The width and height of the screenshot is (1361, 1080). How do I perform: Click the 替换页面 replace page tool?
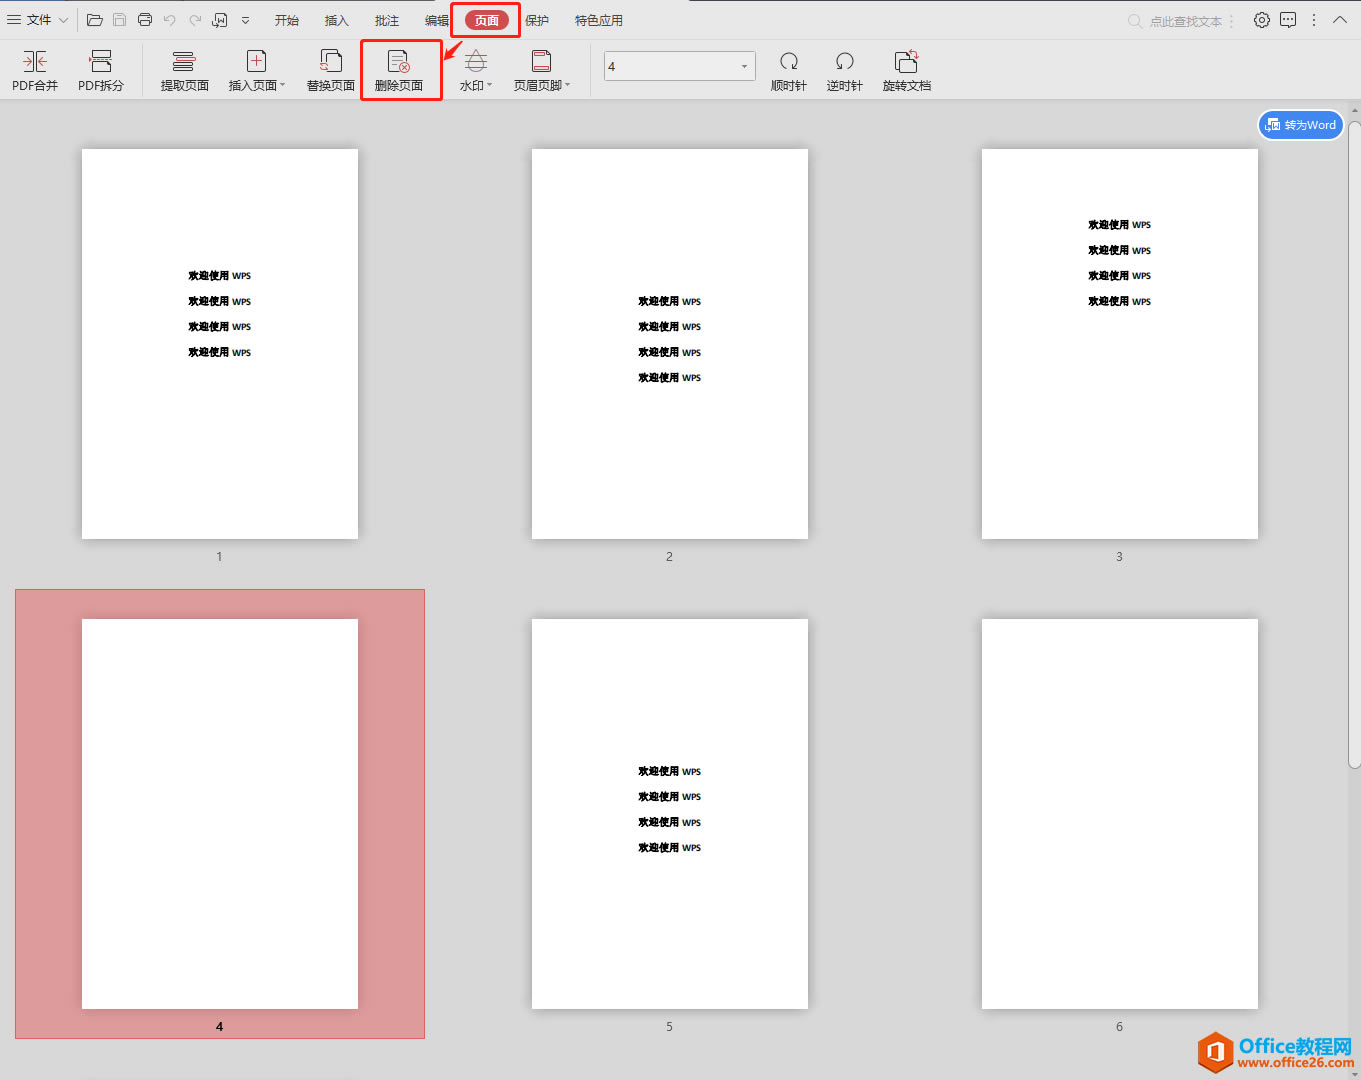point(331,71)
